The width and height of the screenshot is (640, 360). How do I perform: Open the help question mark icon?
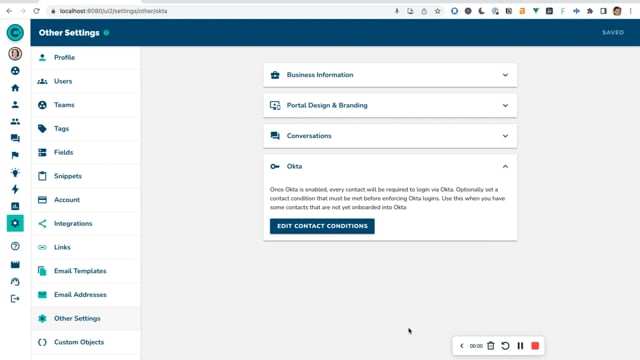point(15,246)
